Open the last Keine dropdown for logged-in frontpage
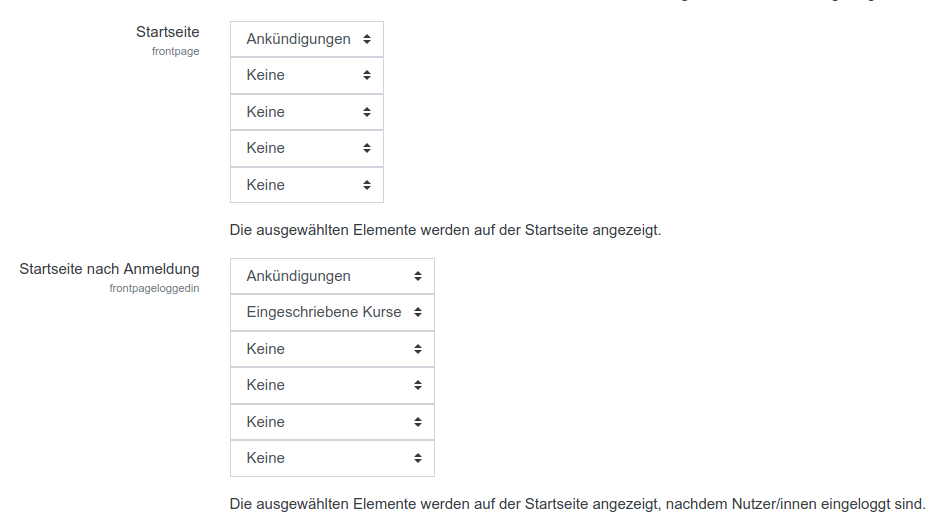Image resolution: width=937 pixels, height=519 pixels. pos(332,458)
